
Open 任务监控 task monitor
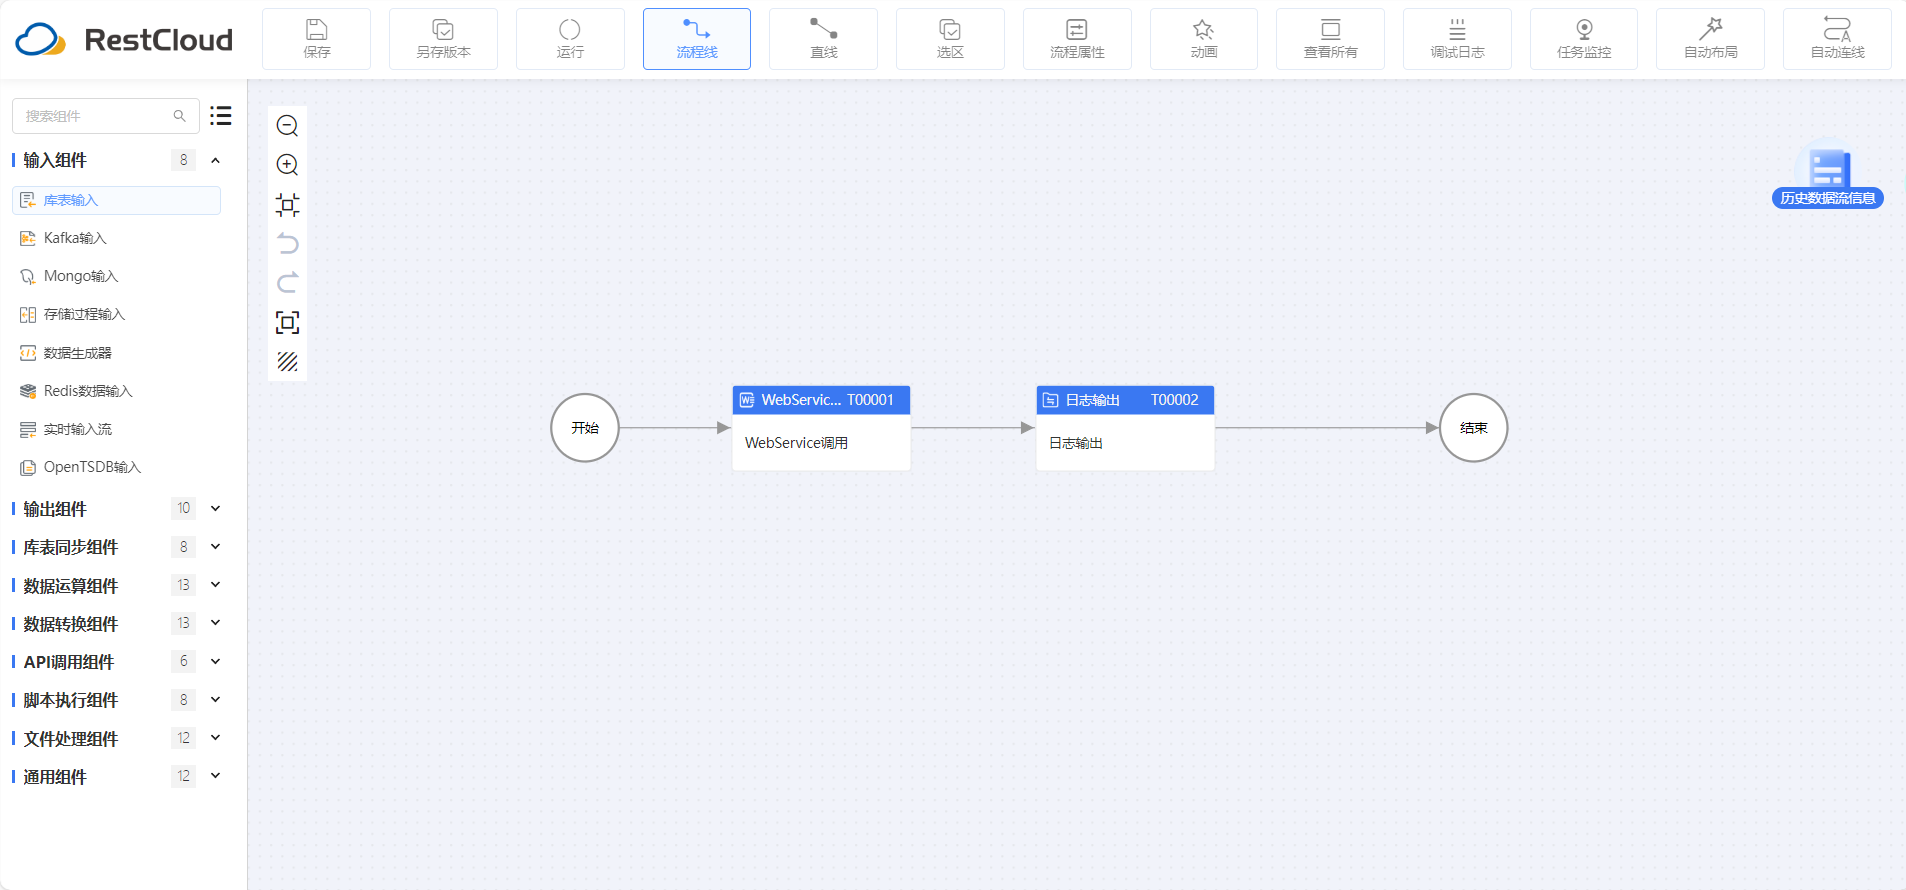(1584, 39)
